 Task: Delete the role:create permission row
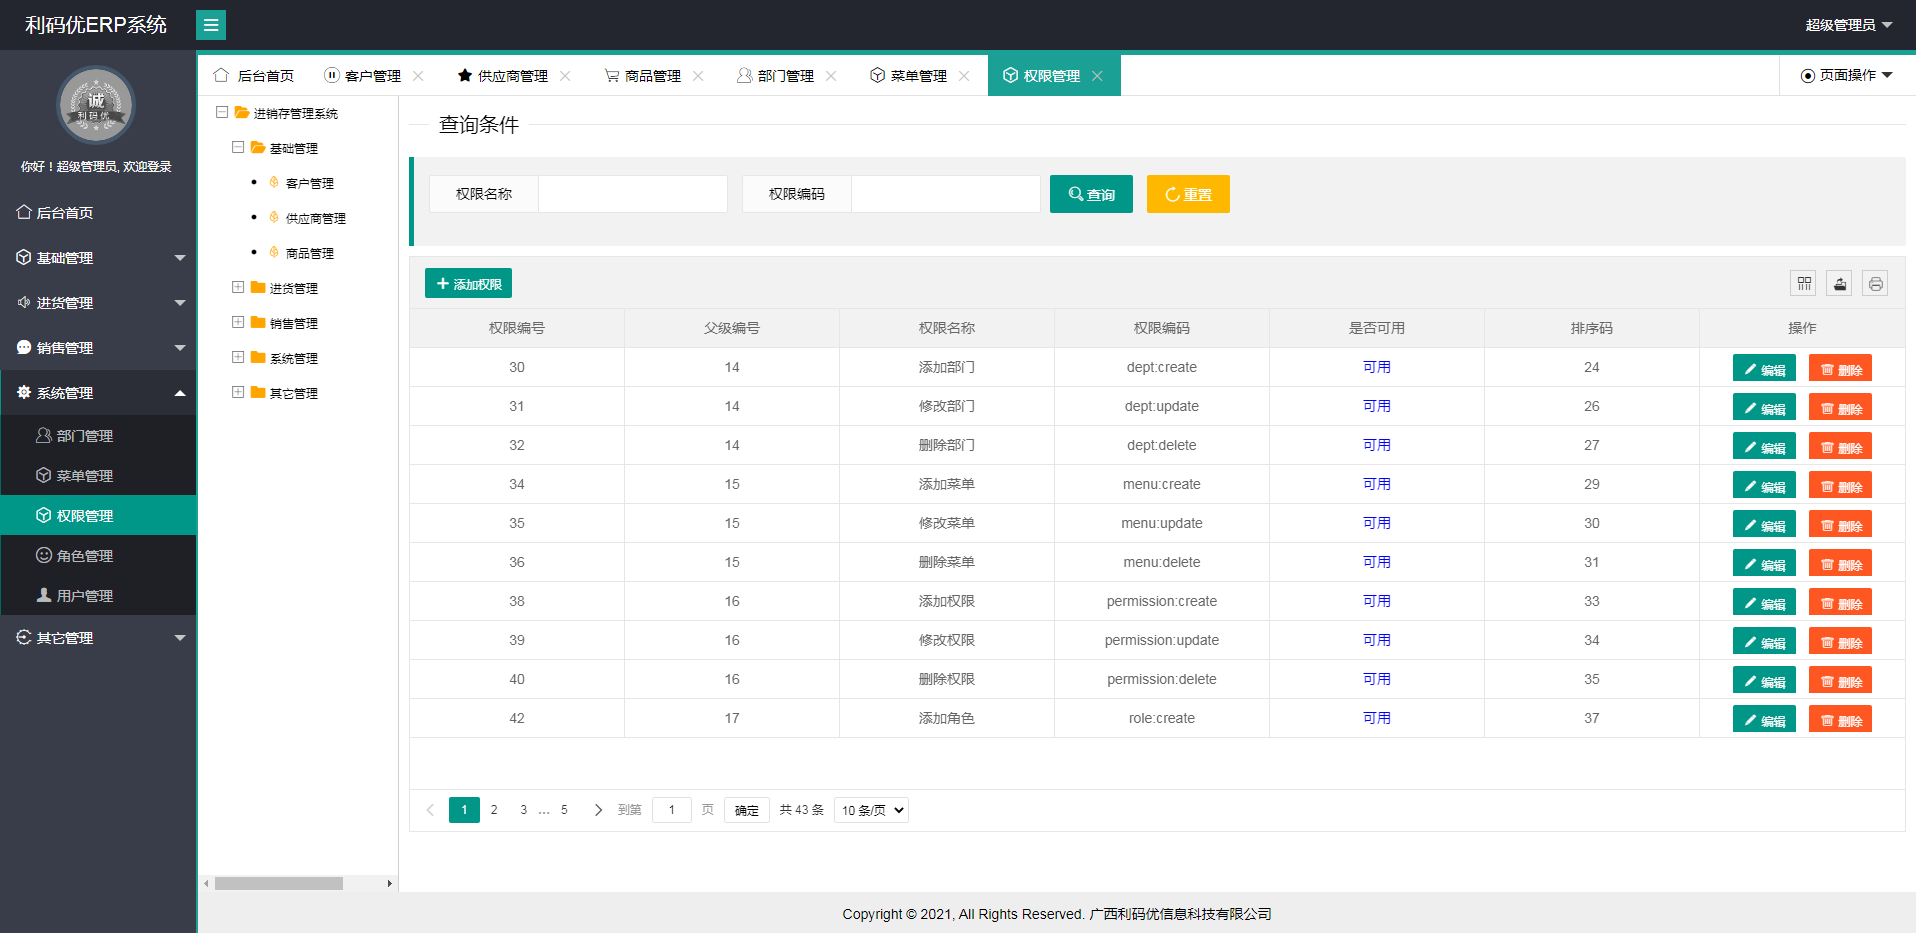[1840, 719]
